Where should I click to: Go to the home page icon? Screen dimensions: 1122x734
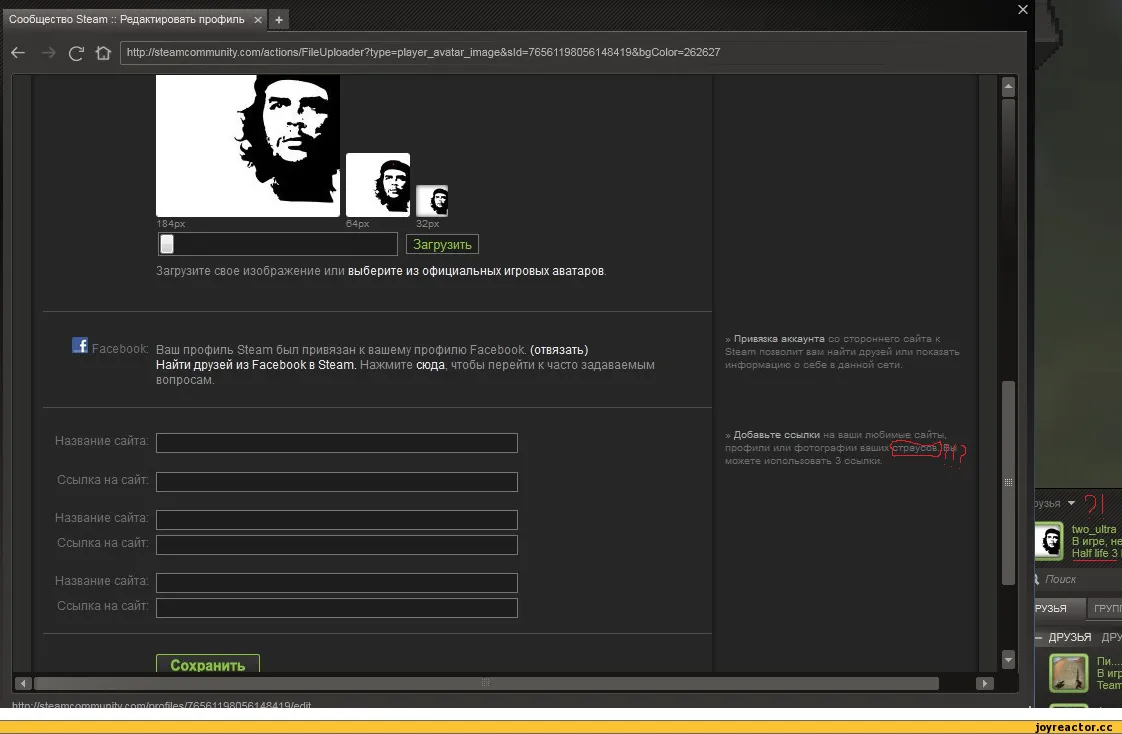(x=103, y=52)
